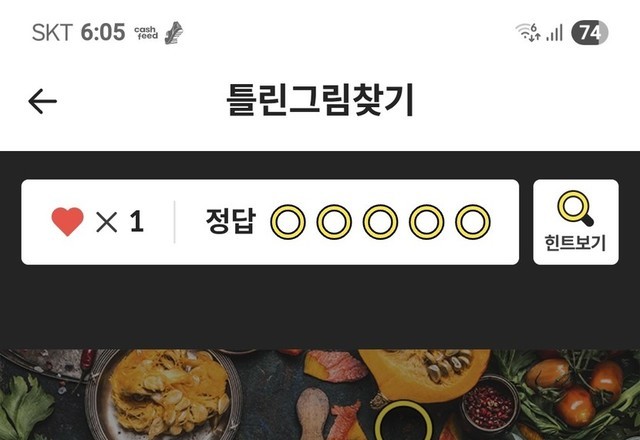Tap the cellular signal bars icon
The image size is (640, 440).
[x=554, y=33]
